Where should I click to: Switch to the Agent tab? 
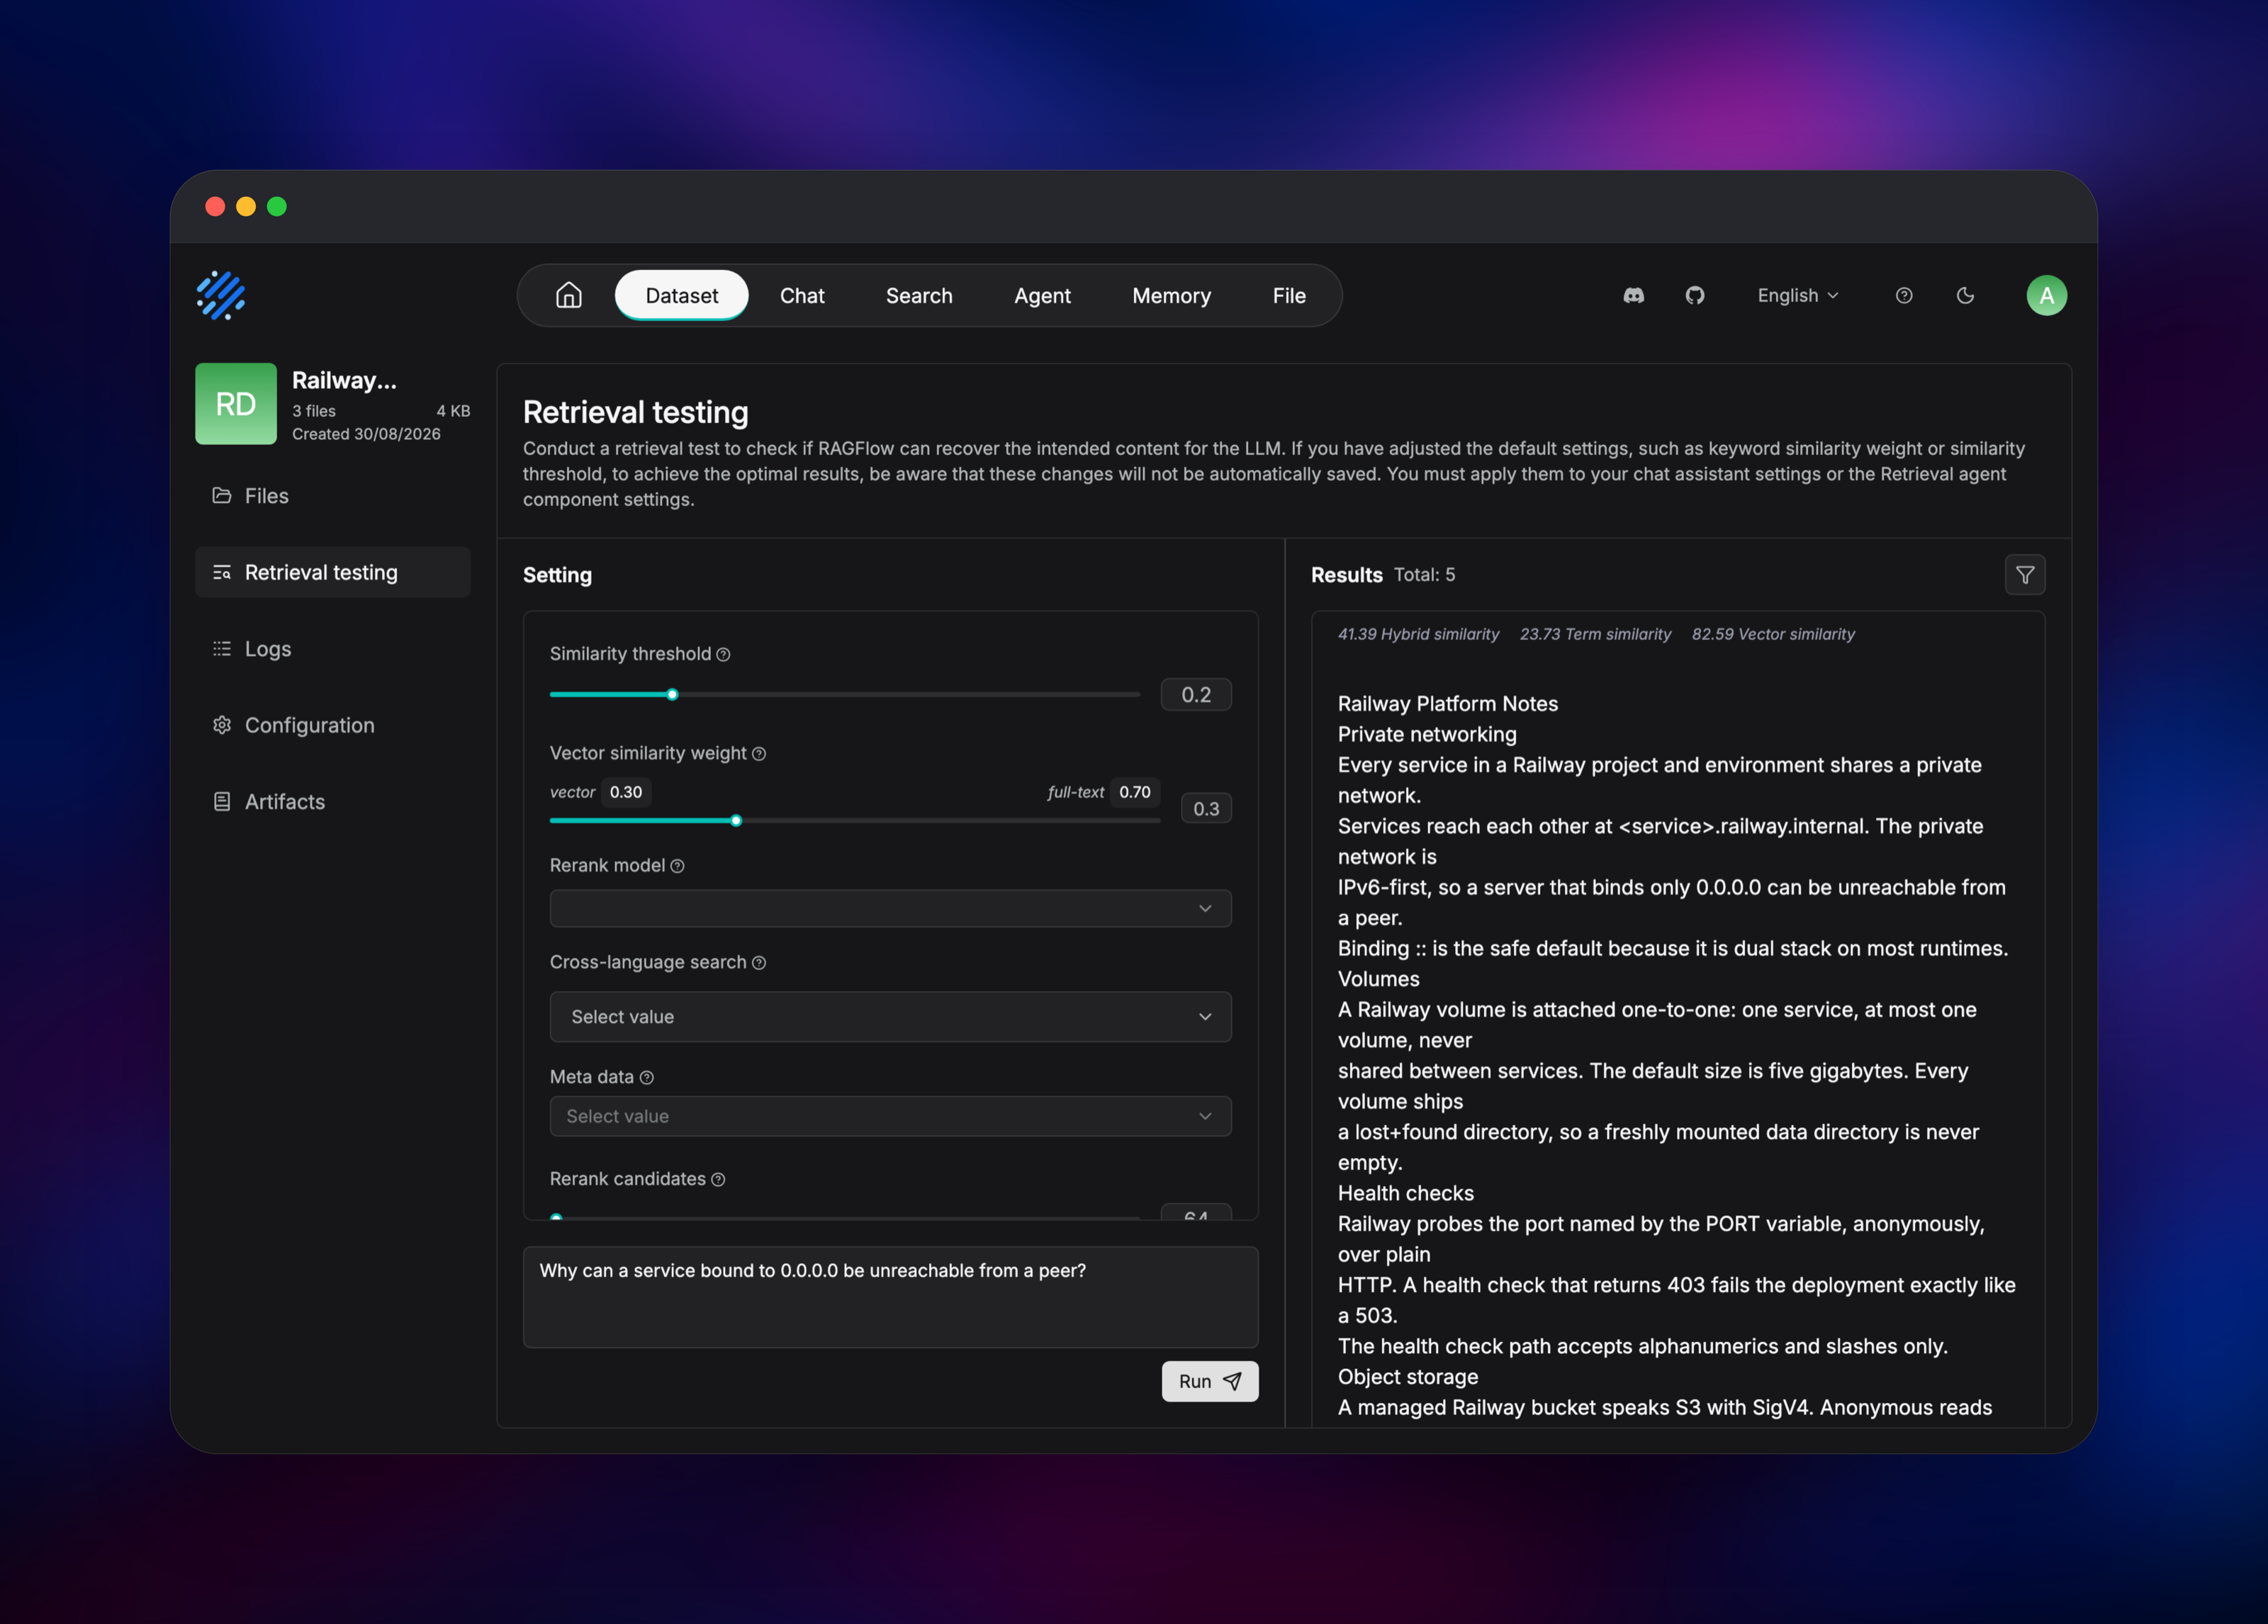pyautogui.click(x=1042, y=295)
